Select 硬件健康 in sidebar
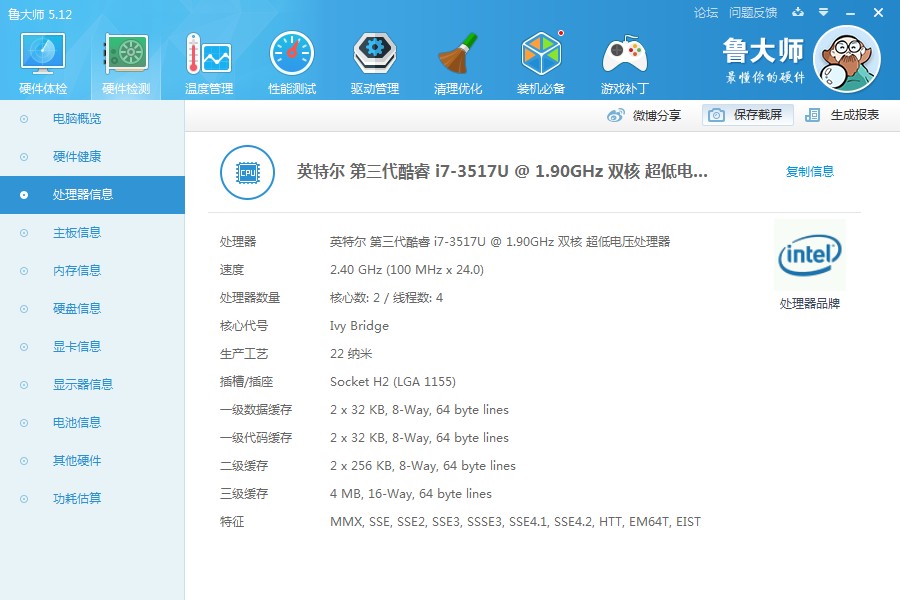The image size is (900, 600). point(92,157)
